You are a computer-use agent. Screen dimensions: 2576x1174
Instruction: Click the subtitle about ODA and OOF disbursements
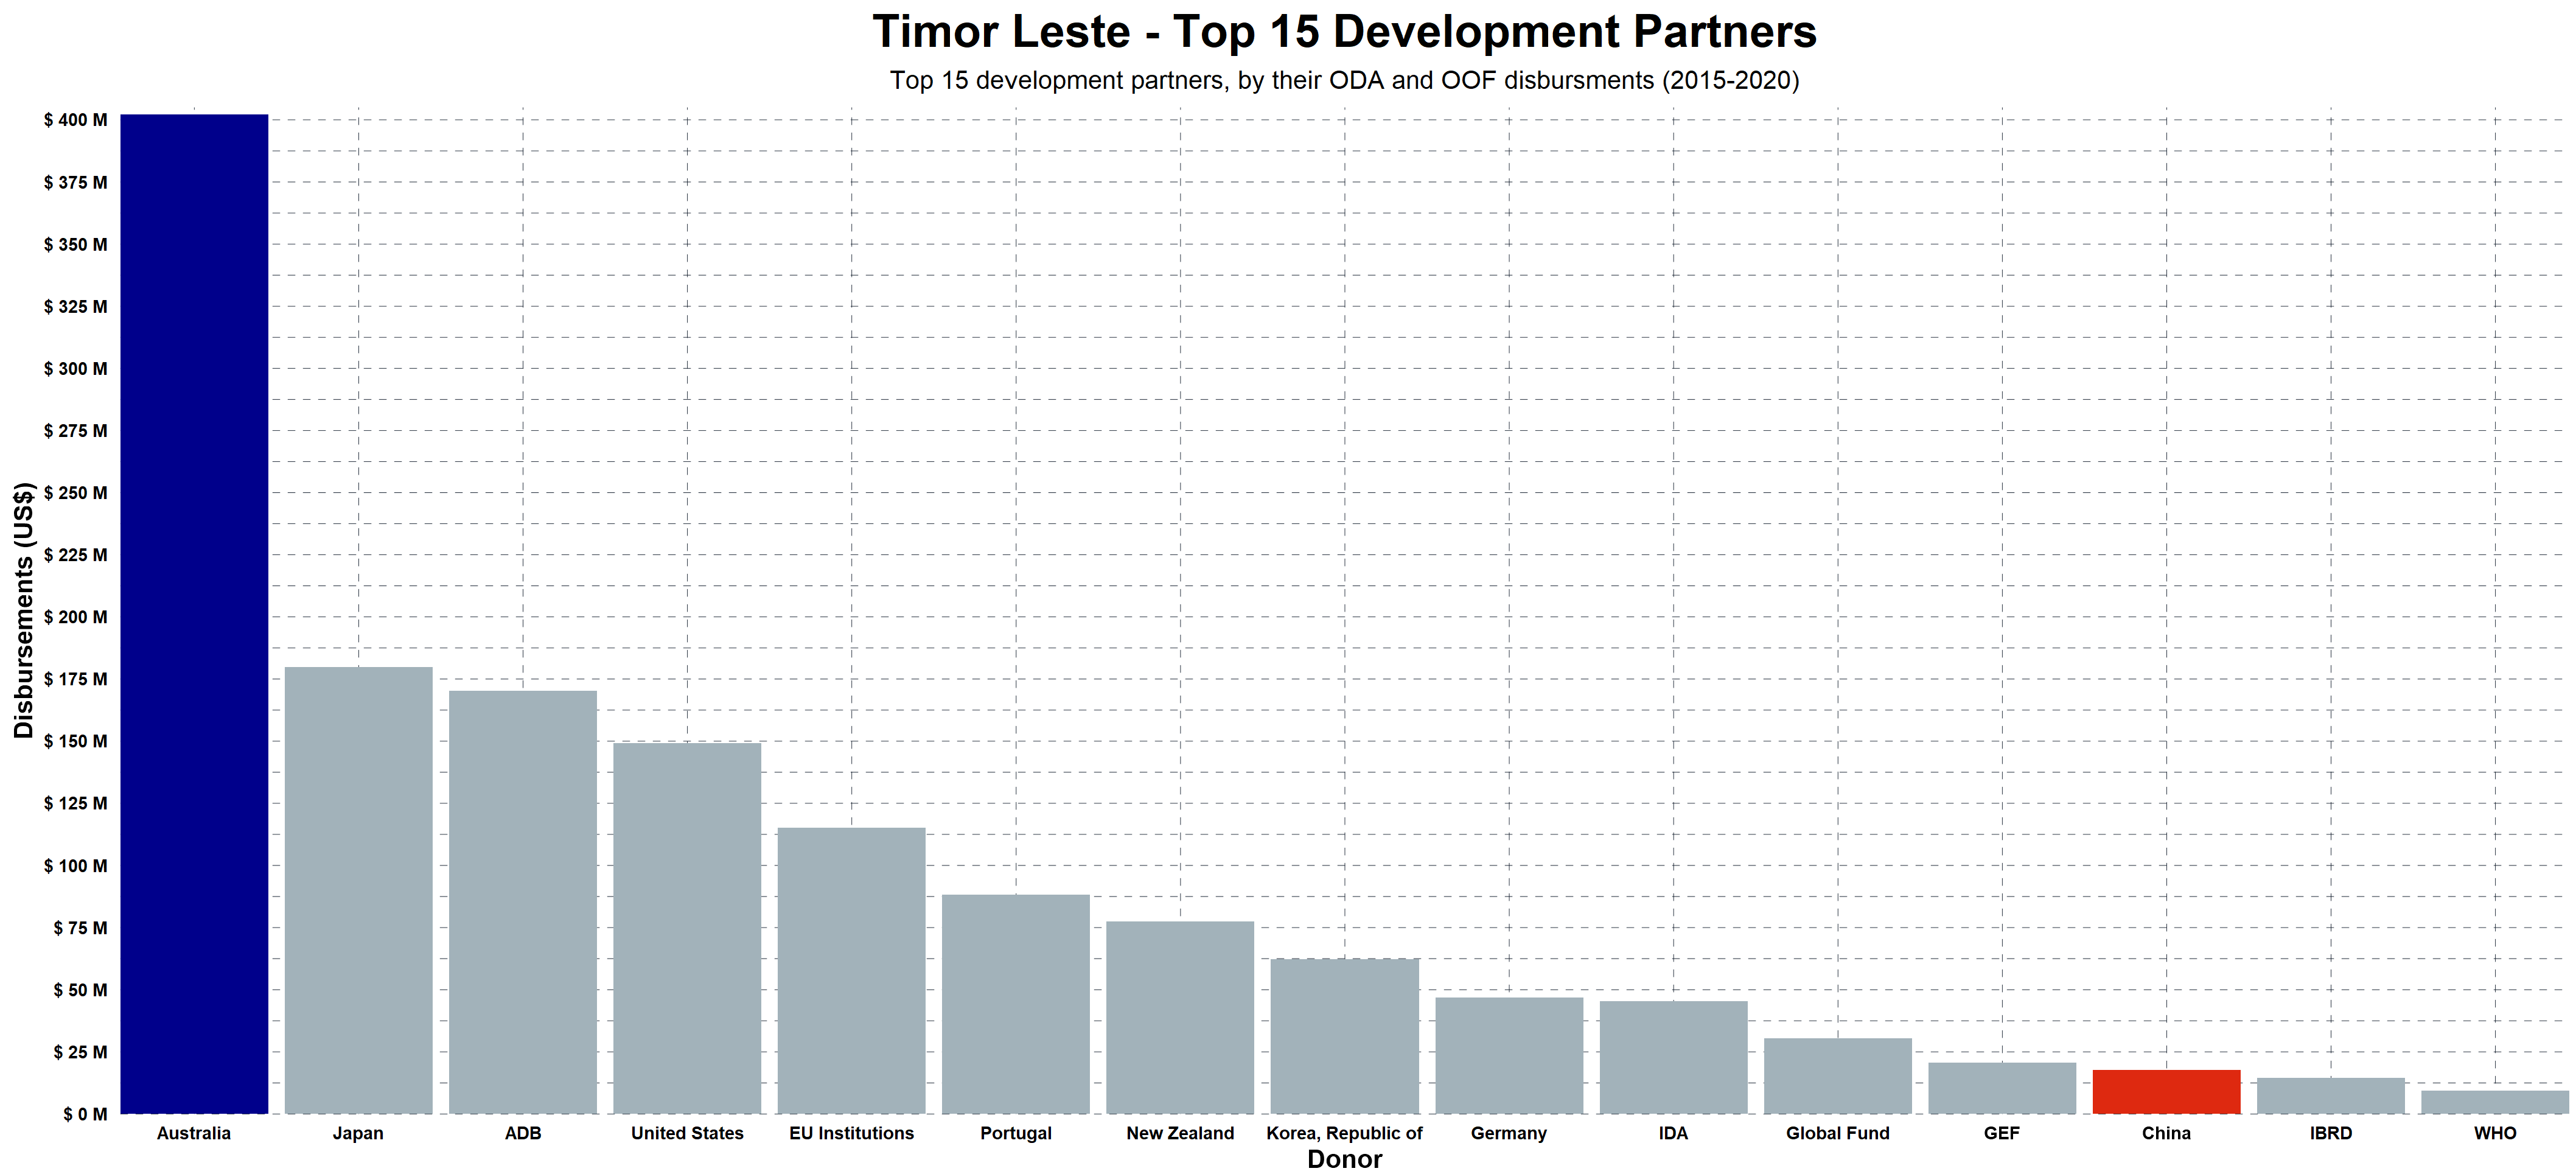[x=1344, y=80]
